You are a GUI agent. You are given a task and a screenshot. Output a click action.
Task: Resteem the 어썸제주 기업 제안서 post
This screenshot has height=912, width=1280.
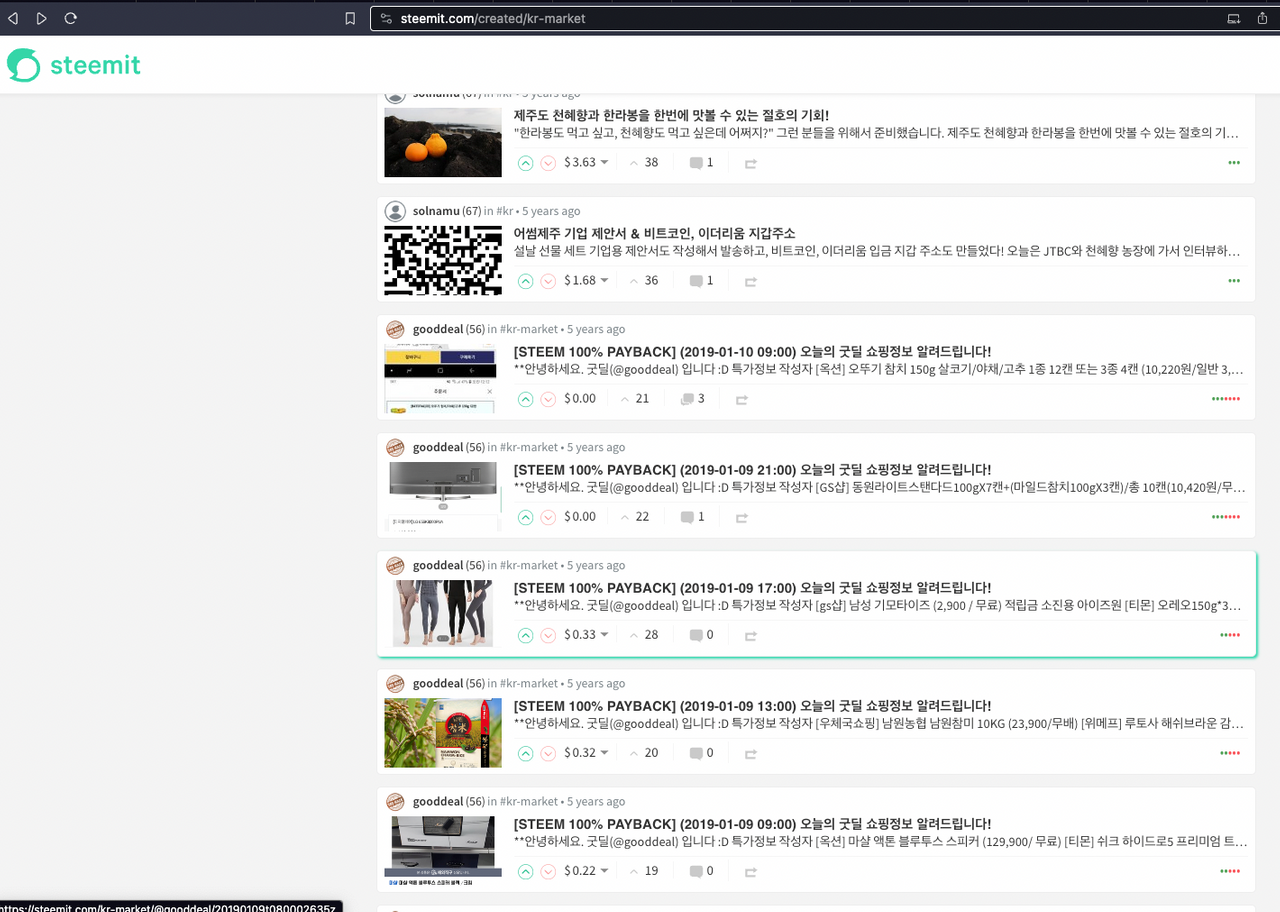click(x=750, y=281)
